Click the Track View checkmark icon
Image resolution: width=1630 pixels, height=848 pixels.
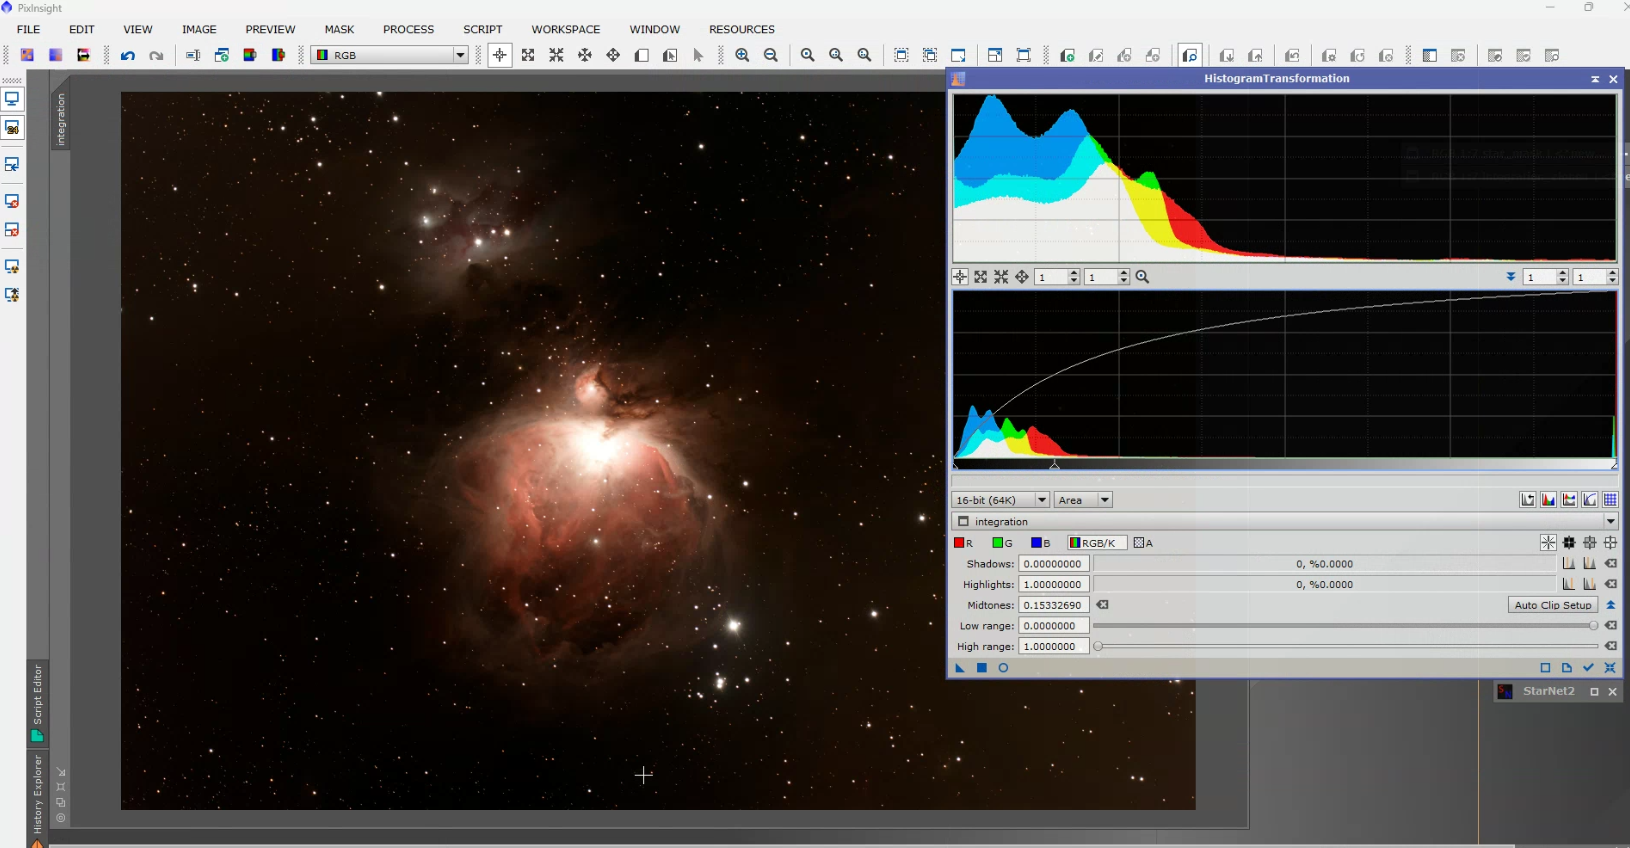1588,668
